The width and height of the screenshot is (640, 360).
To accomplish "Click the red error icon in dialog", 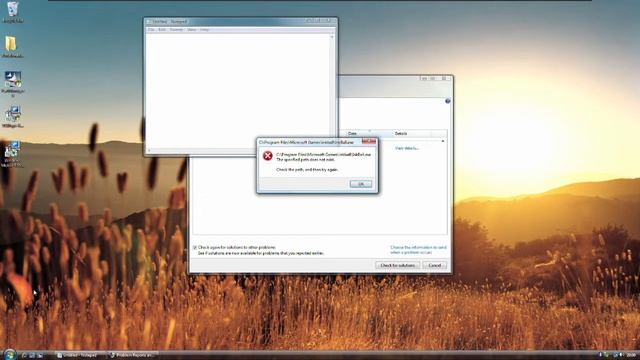I will [267, 156].
